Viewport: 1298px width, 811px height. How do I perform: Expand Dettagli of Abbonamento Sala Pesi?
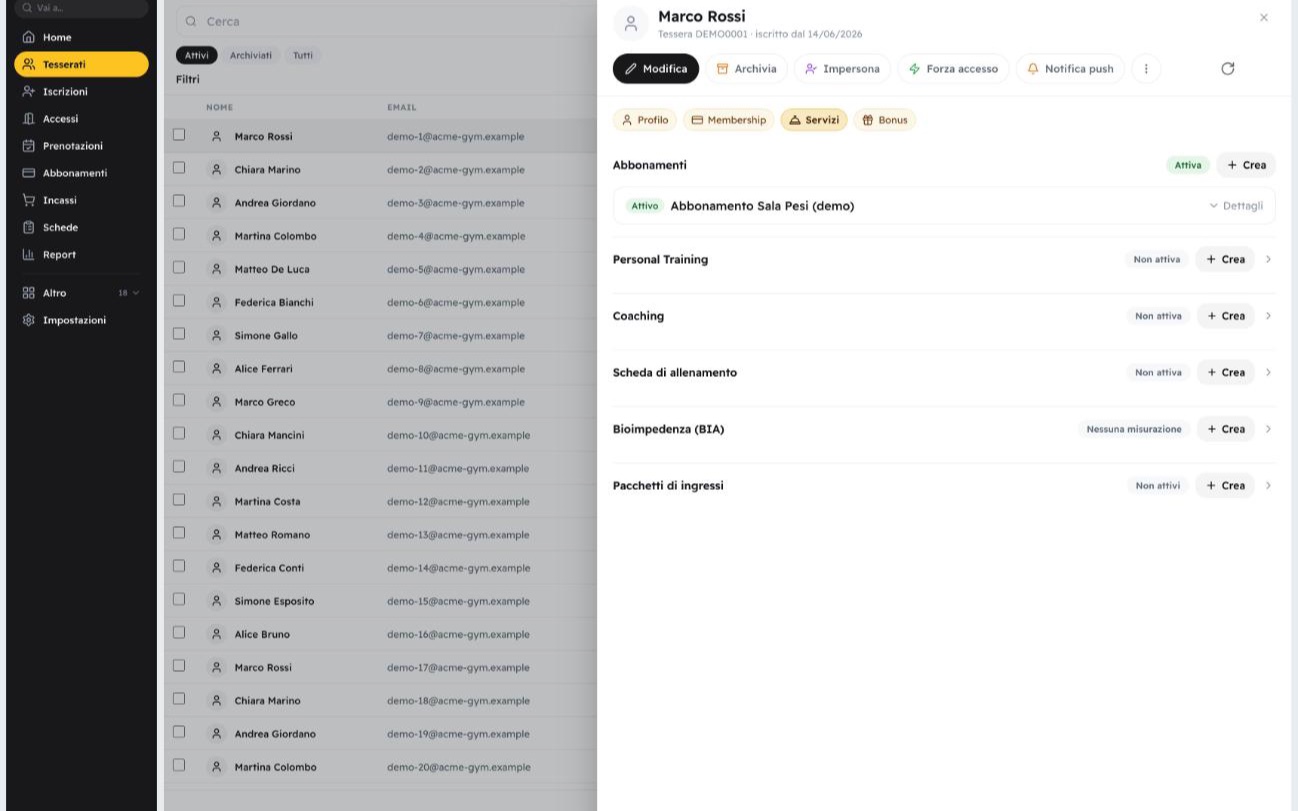[1236, 206]
